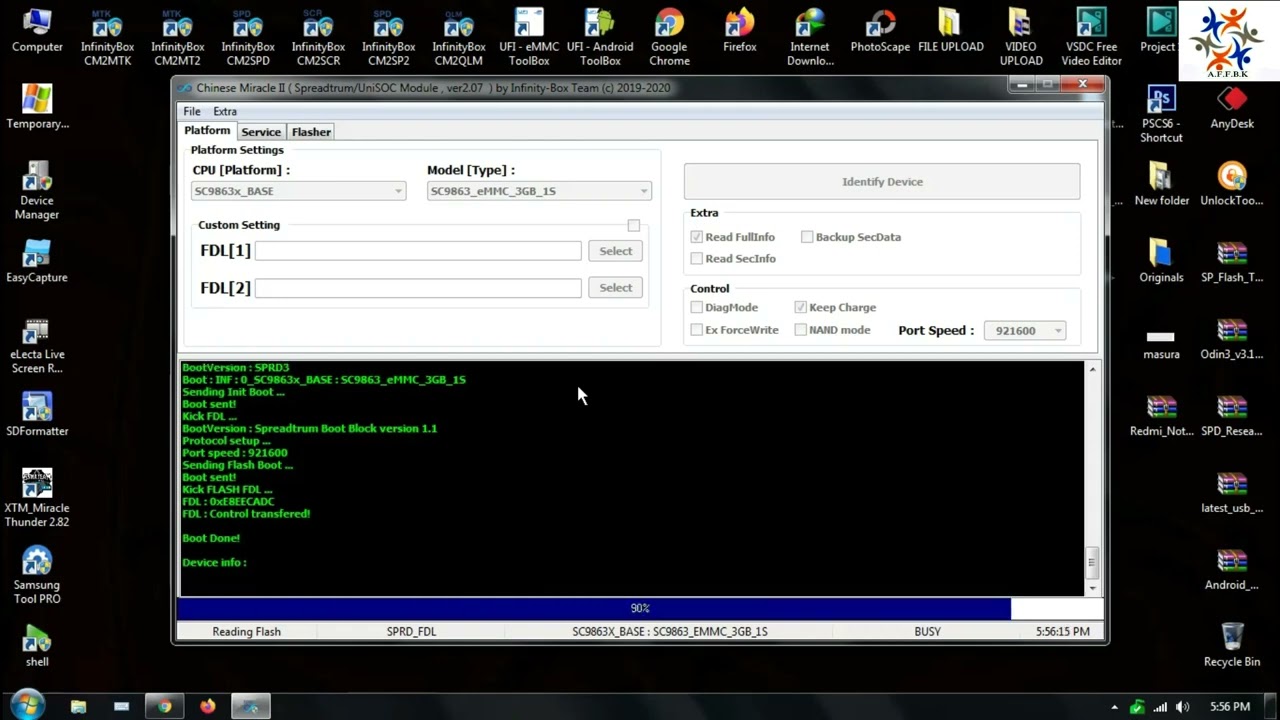
Task: Switch to the Service tab
Action: 261,132
